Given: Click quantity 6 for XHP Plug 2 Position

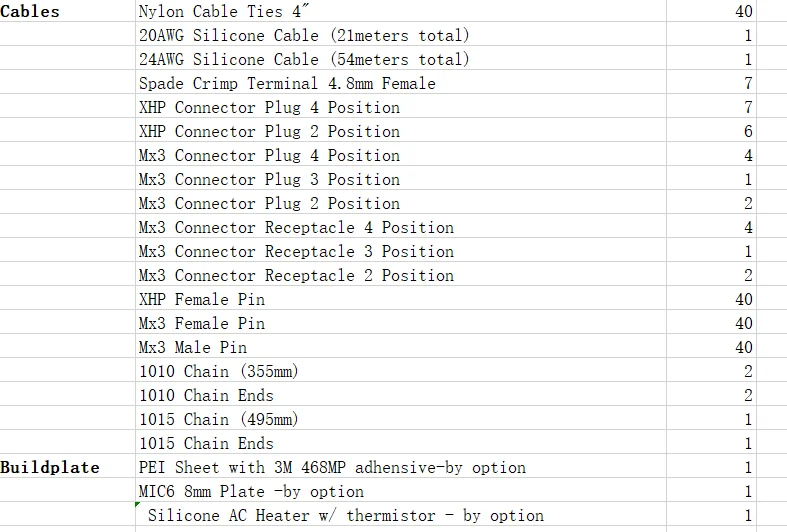Looking at the screenshot, I should pyautogui.click(x=748, y=132).
